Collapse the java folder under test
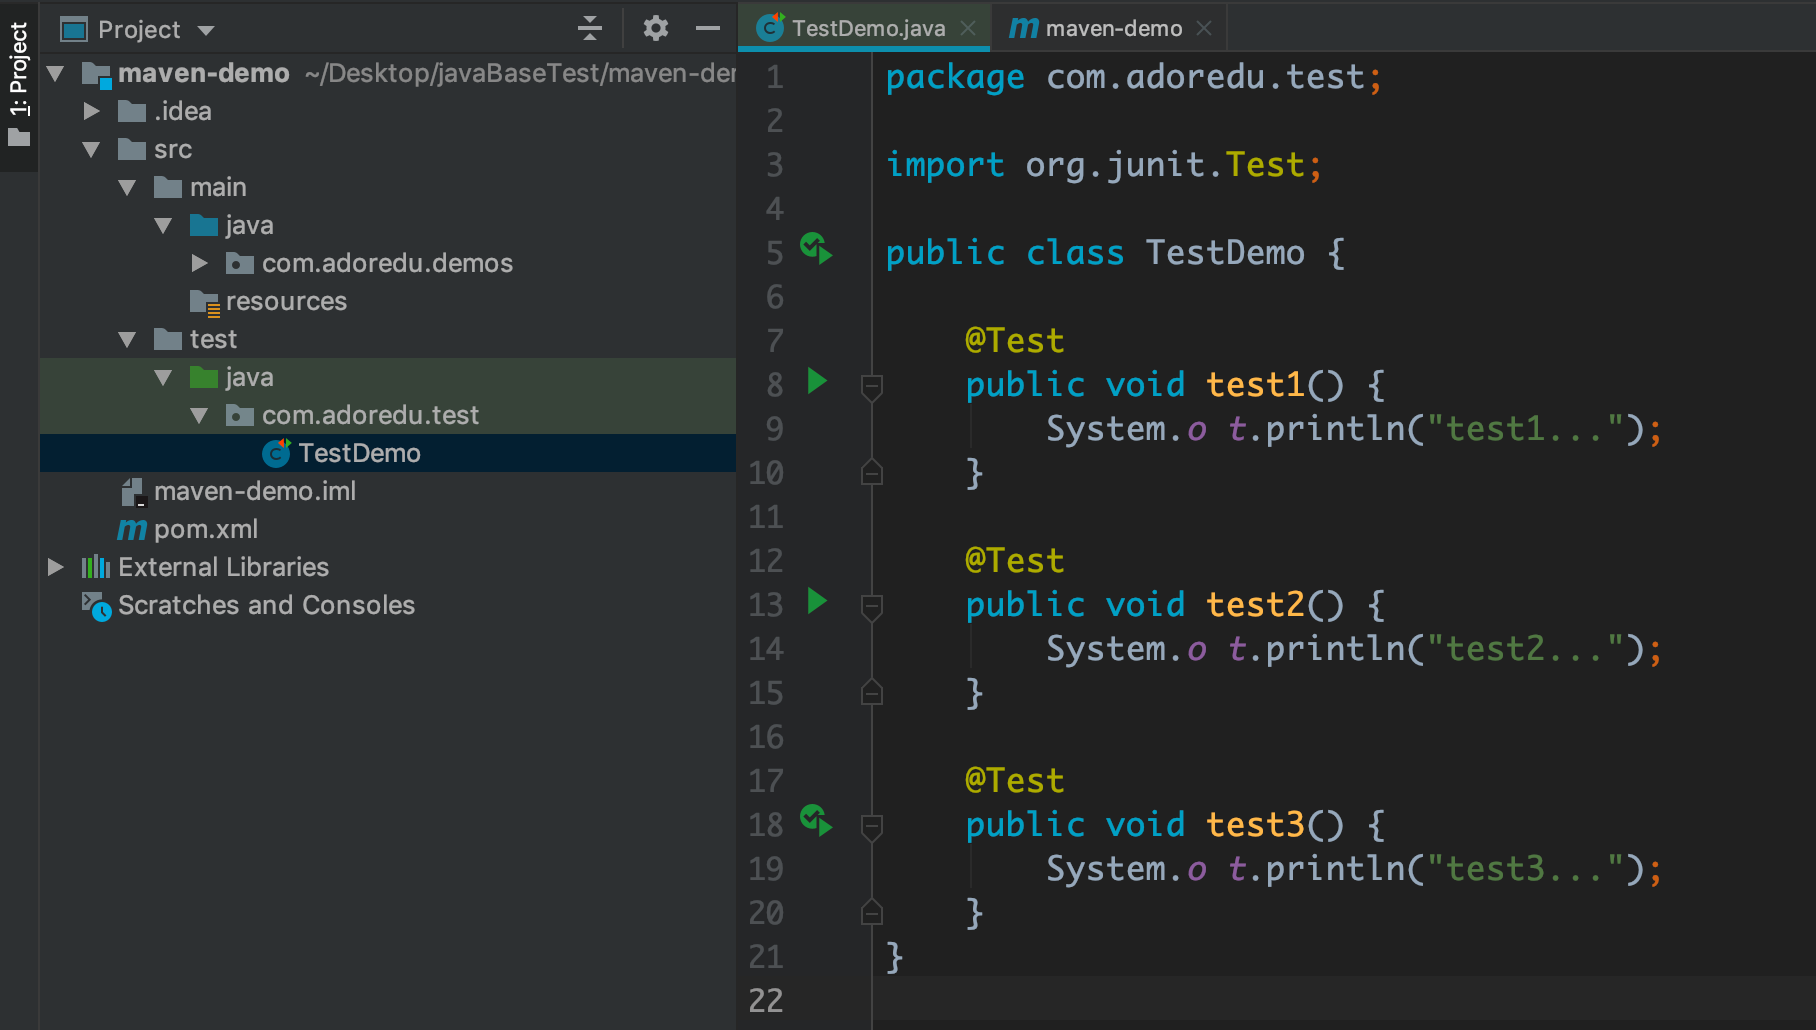The image size is (1816, 1030). pyautogui.click(x=163, y=377)
